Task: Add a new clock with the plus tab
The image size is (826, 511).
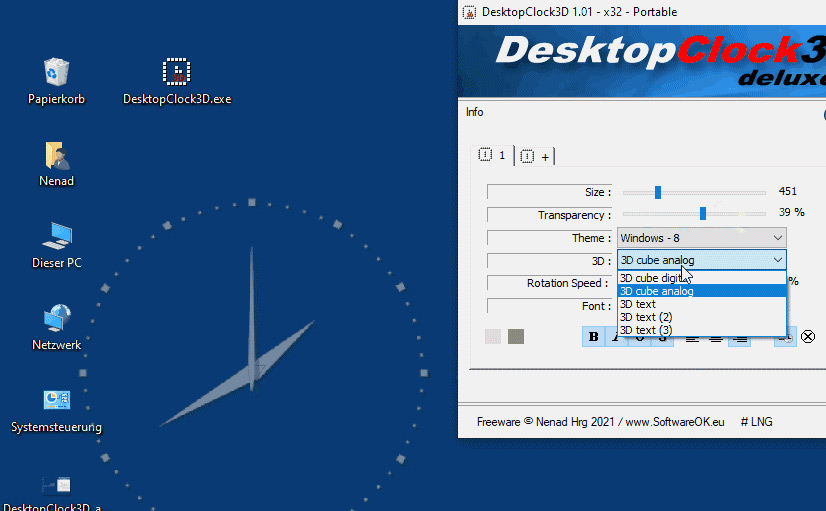Action: click(535, 156)
